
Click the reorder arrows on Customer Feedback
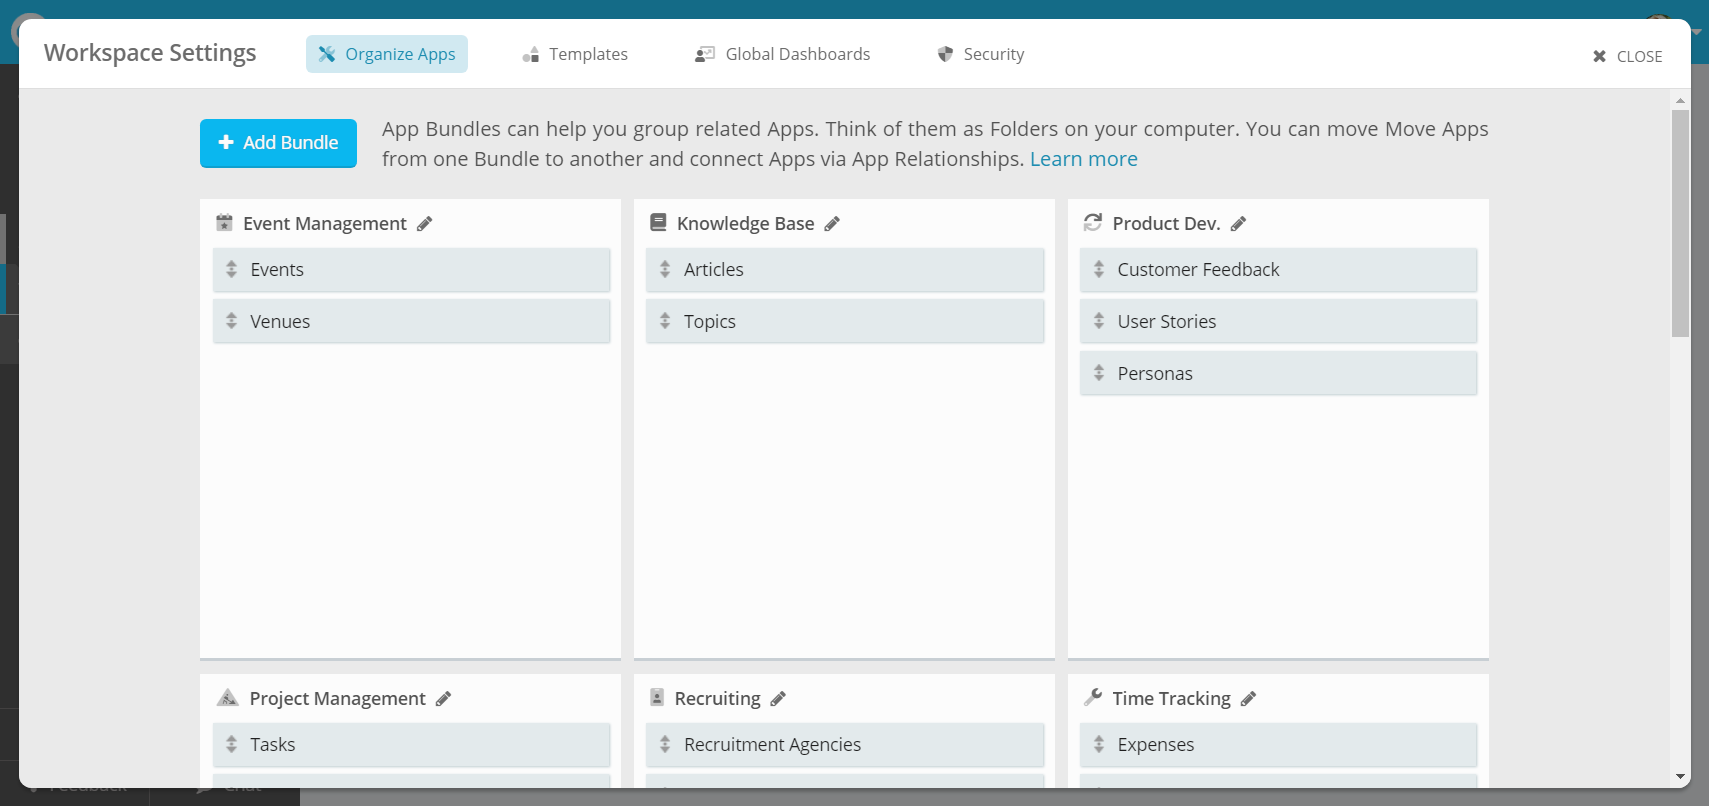1099,270
